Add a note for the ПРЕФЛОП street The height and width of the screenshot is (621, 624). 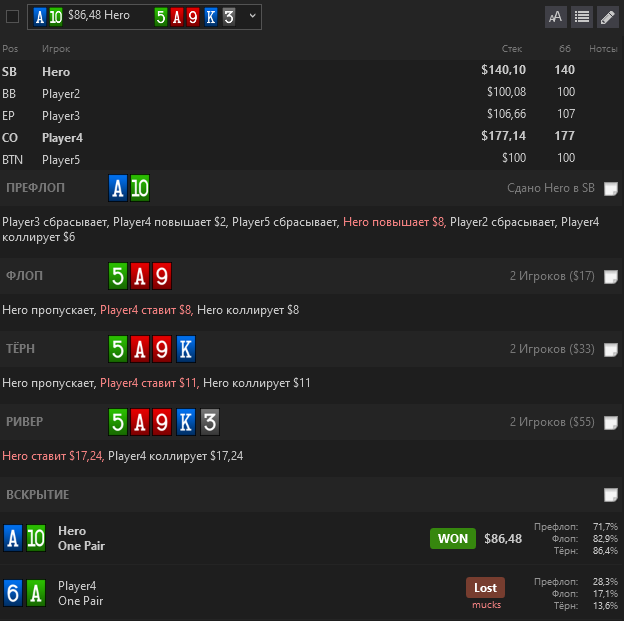coord(611,189)
